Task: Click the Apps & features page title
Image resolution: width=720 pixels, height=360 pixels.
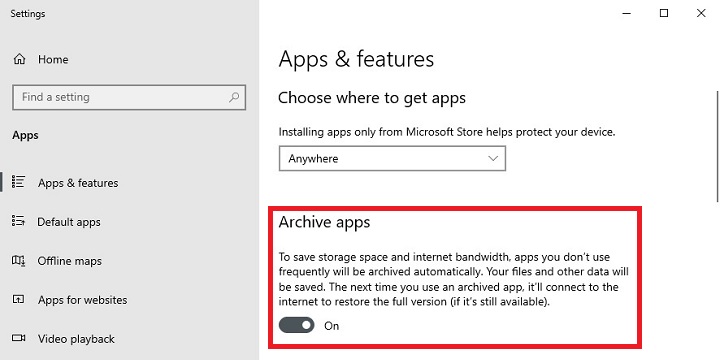Action: tap(356, 60)
